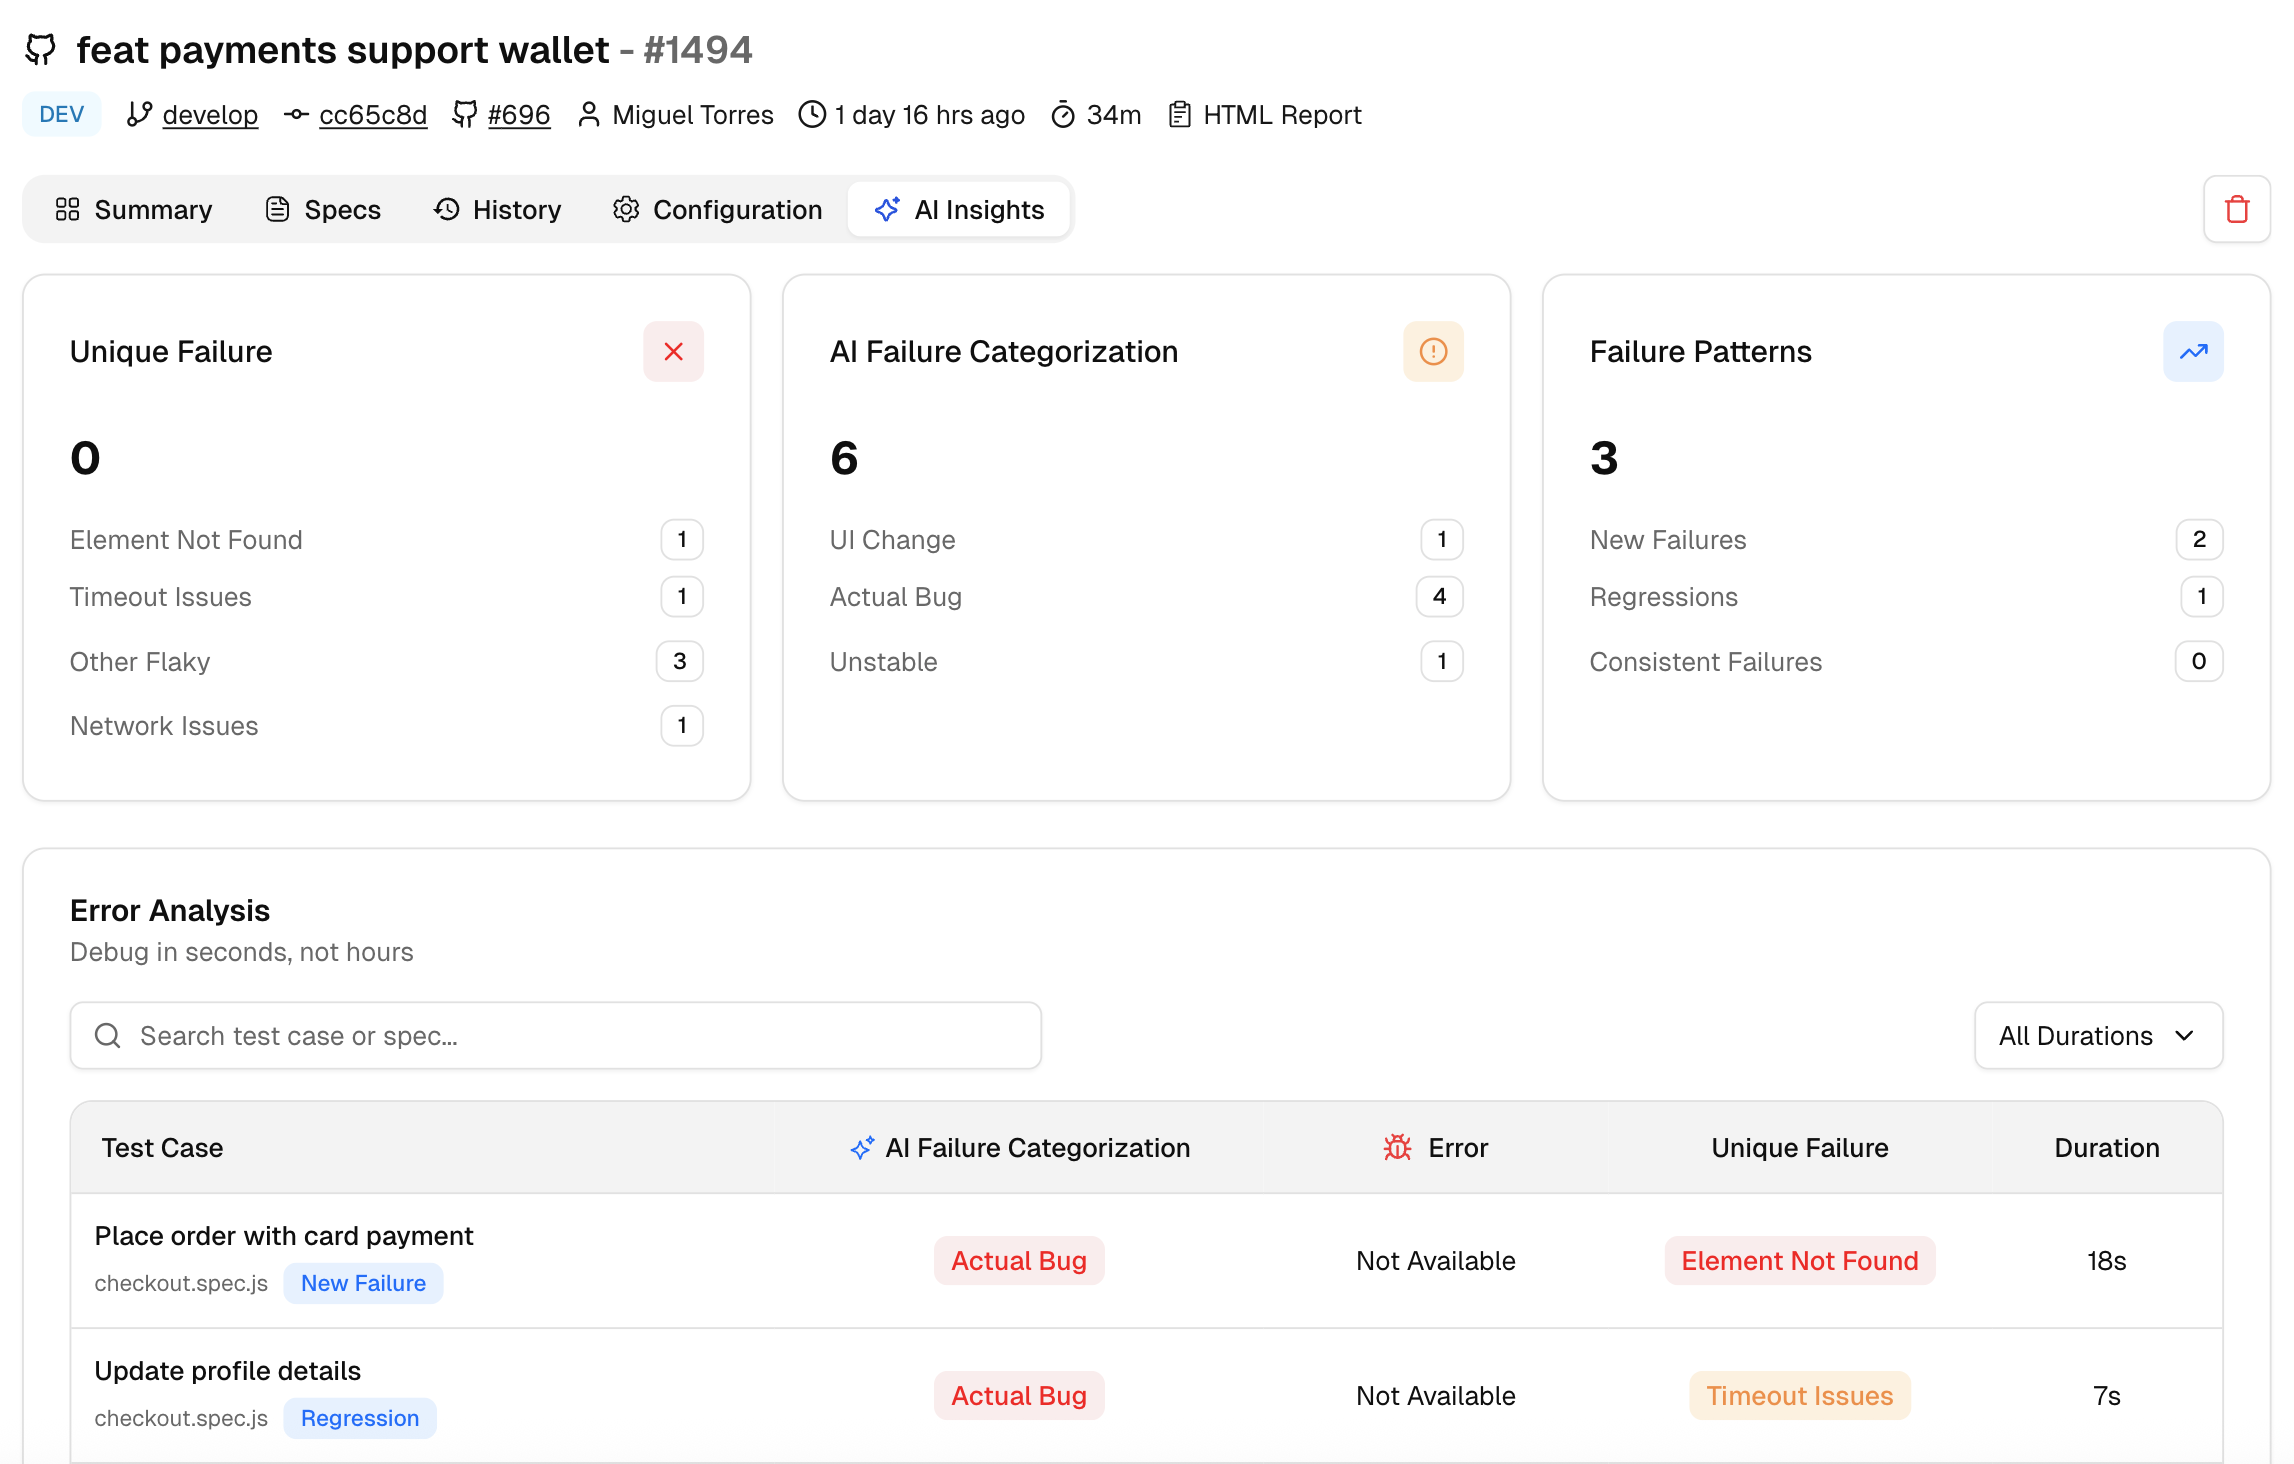Screen dimensions: 2294x1464
Task: Open commit cc65c8d link
Action: click(x=372, y=115)
